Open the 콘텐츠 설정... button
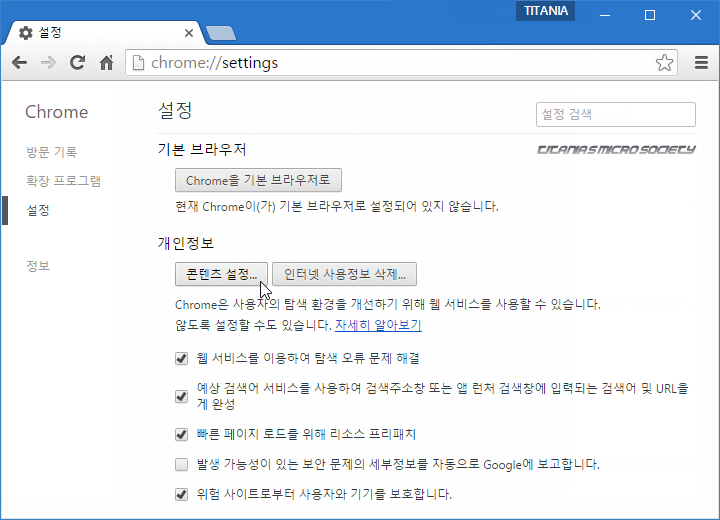720x520 pixels. (221, 274)
